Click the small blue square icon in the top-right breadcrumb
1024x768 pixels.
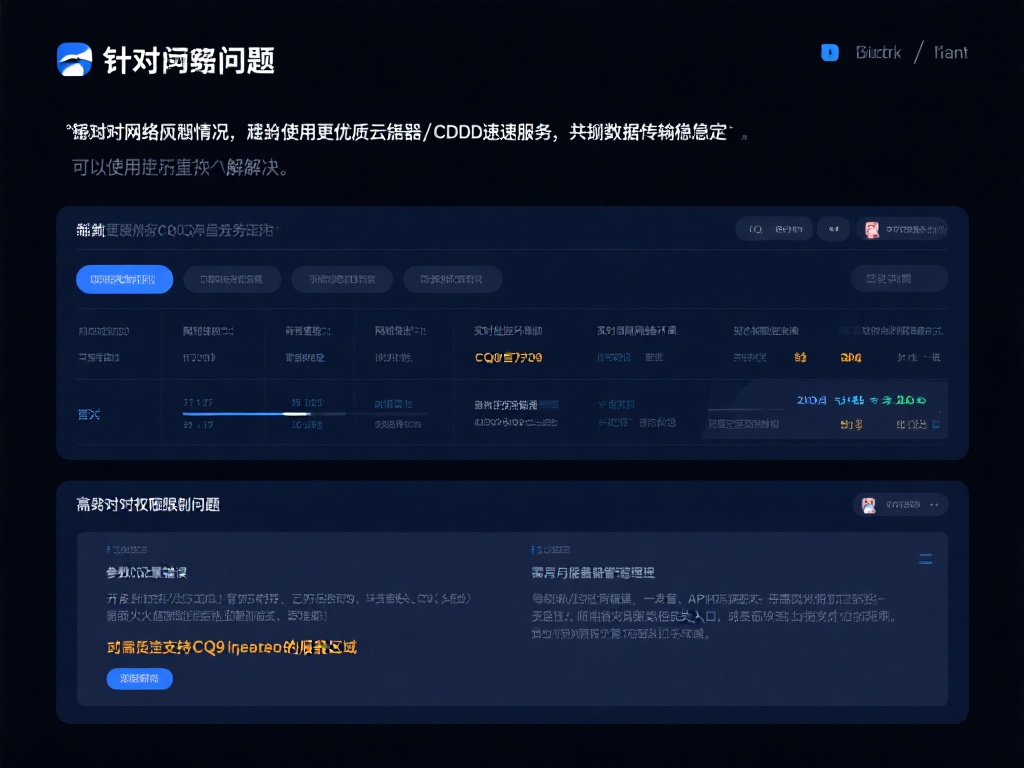tap(829, 53)
